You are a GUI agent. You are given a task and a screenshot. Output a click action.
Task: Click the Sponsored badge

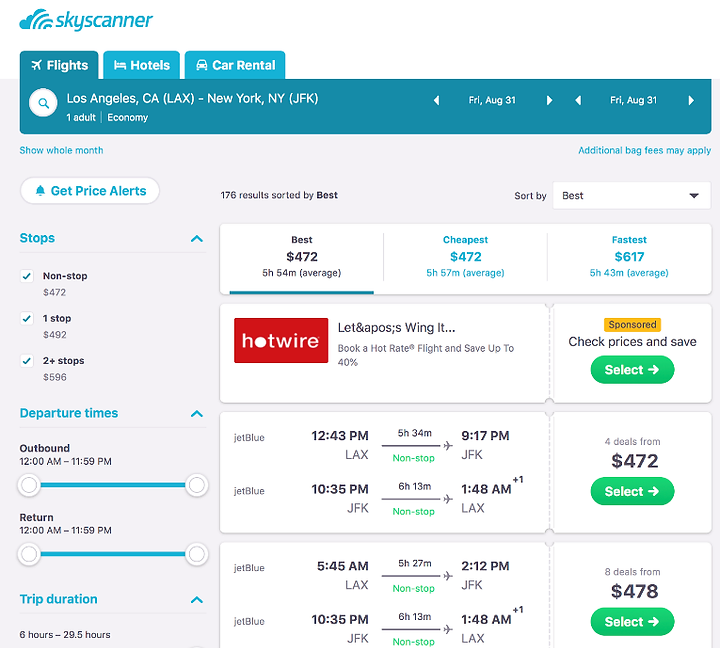(632, 325)
